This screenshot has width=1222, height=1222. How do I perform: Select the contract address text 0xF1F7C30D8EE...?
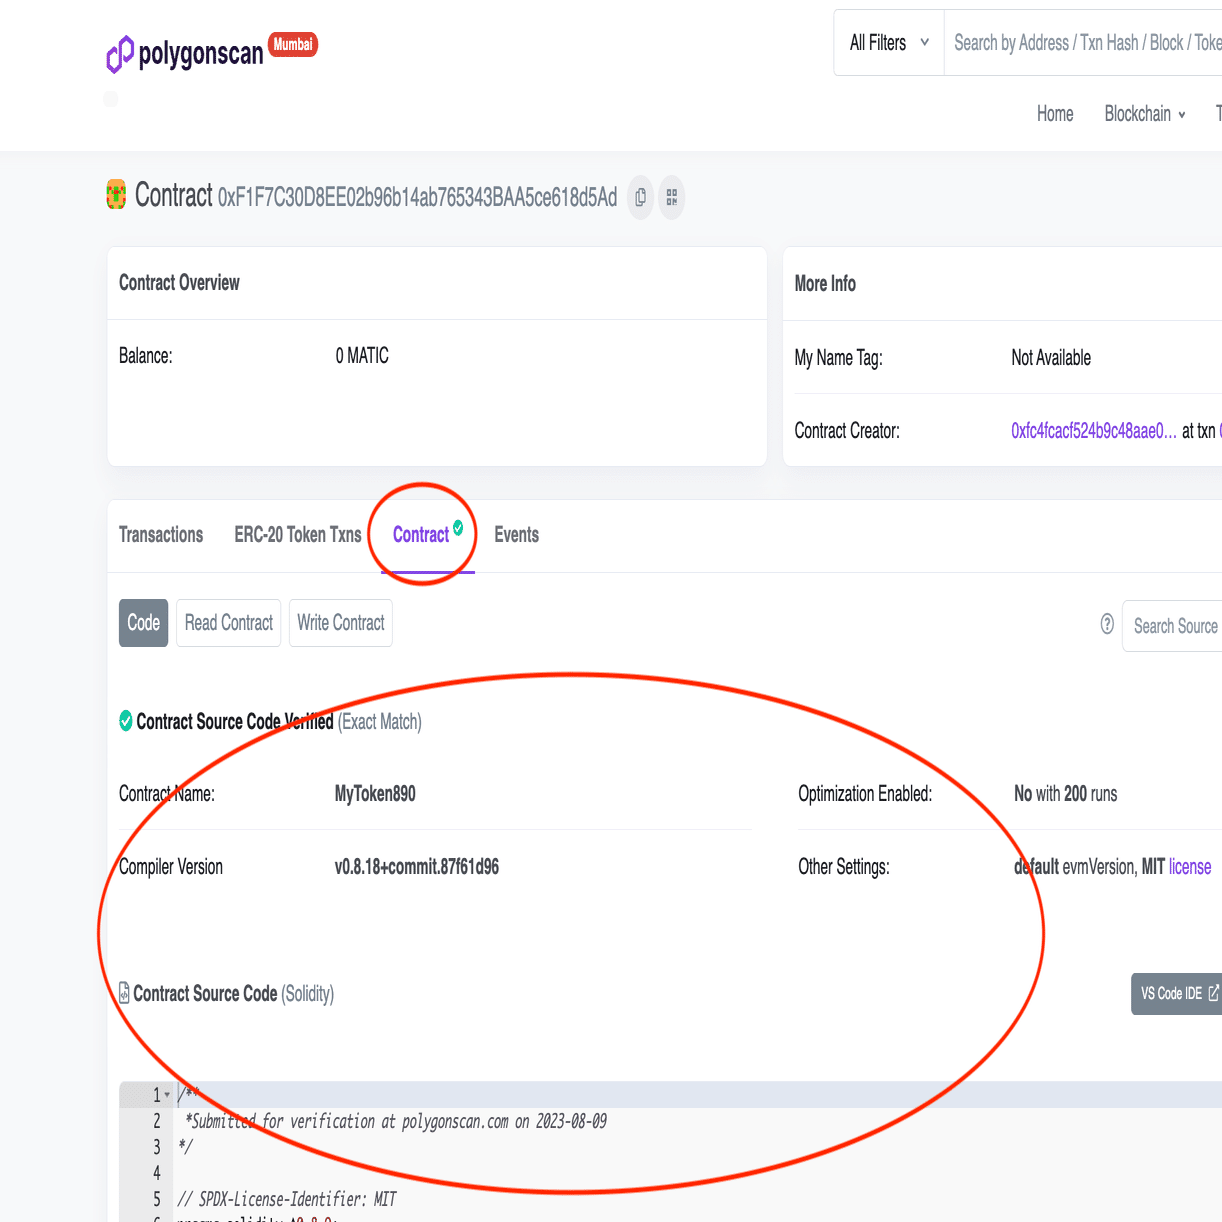pyautogui.click(x=418, y=197)
